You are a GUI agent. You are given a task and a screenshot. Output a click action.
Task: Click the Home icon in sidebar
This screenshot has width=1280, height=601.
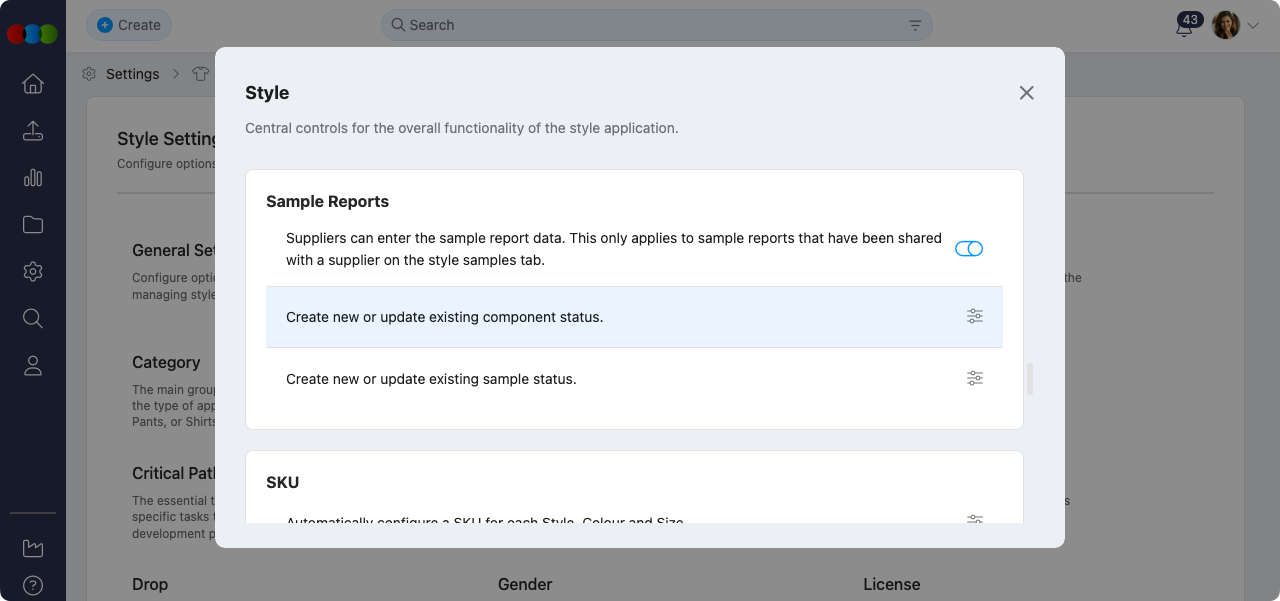coord(33,84)
